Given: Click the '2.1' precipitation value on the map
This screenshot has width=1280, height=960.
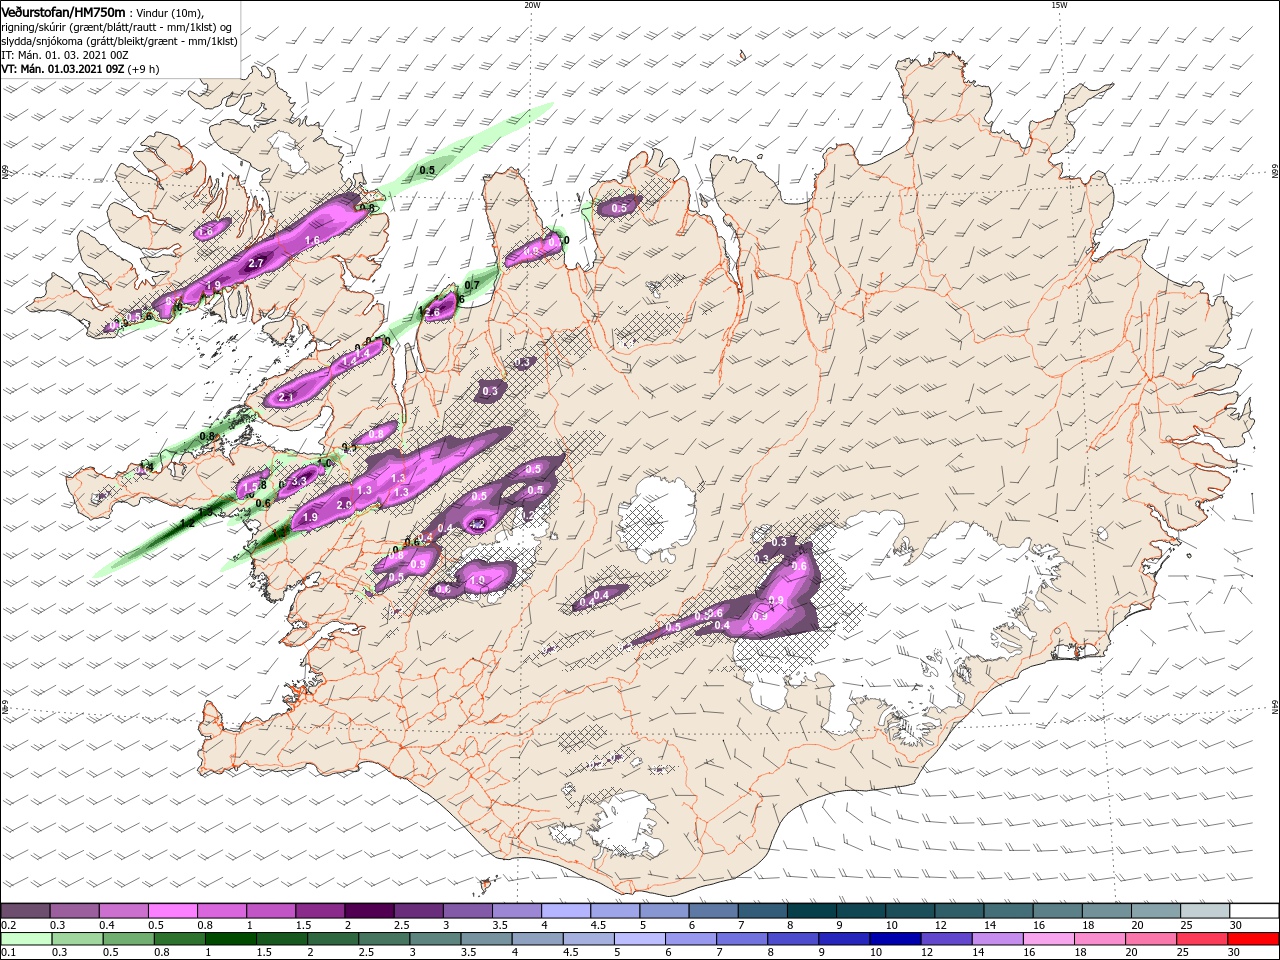Looking at the screenshot, I should pos(286,397).
